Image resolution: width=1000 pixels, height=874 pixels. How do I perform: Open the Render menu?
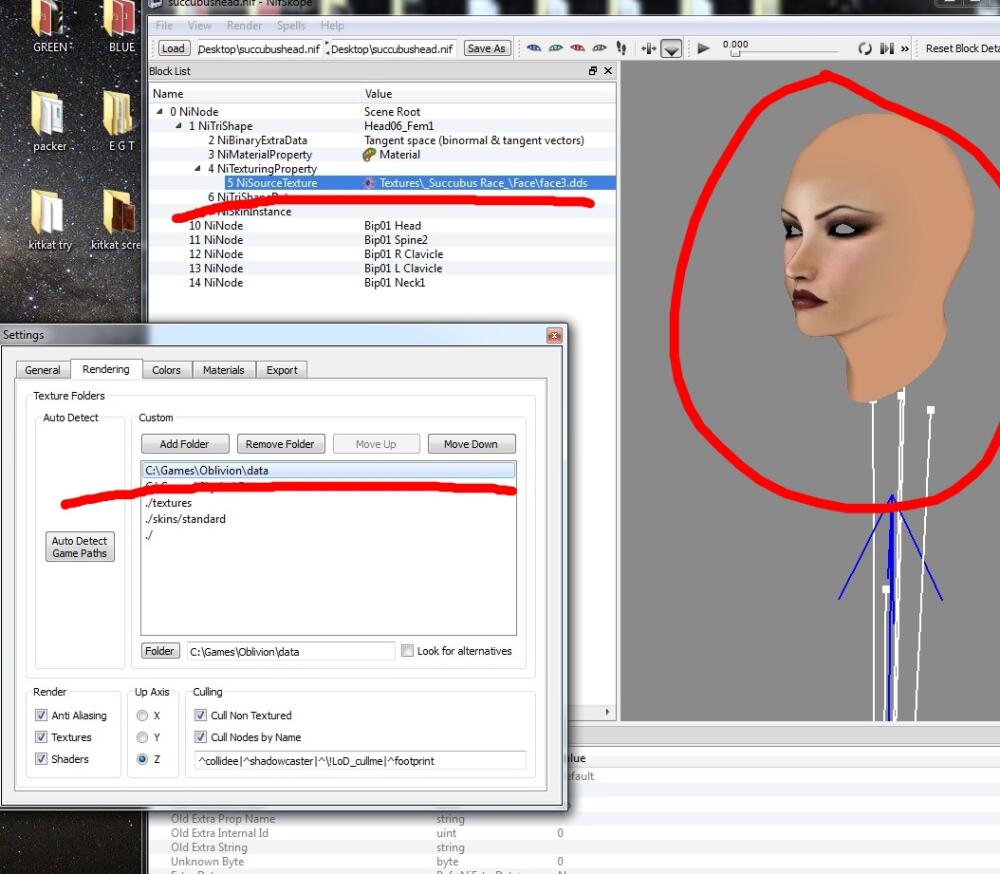pos(244,26)
